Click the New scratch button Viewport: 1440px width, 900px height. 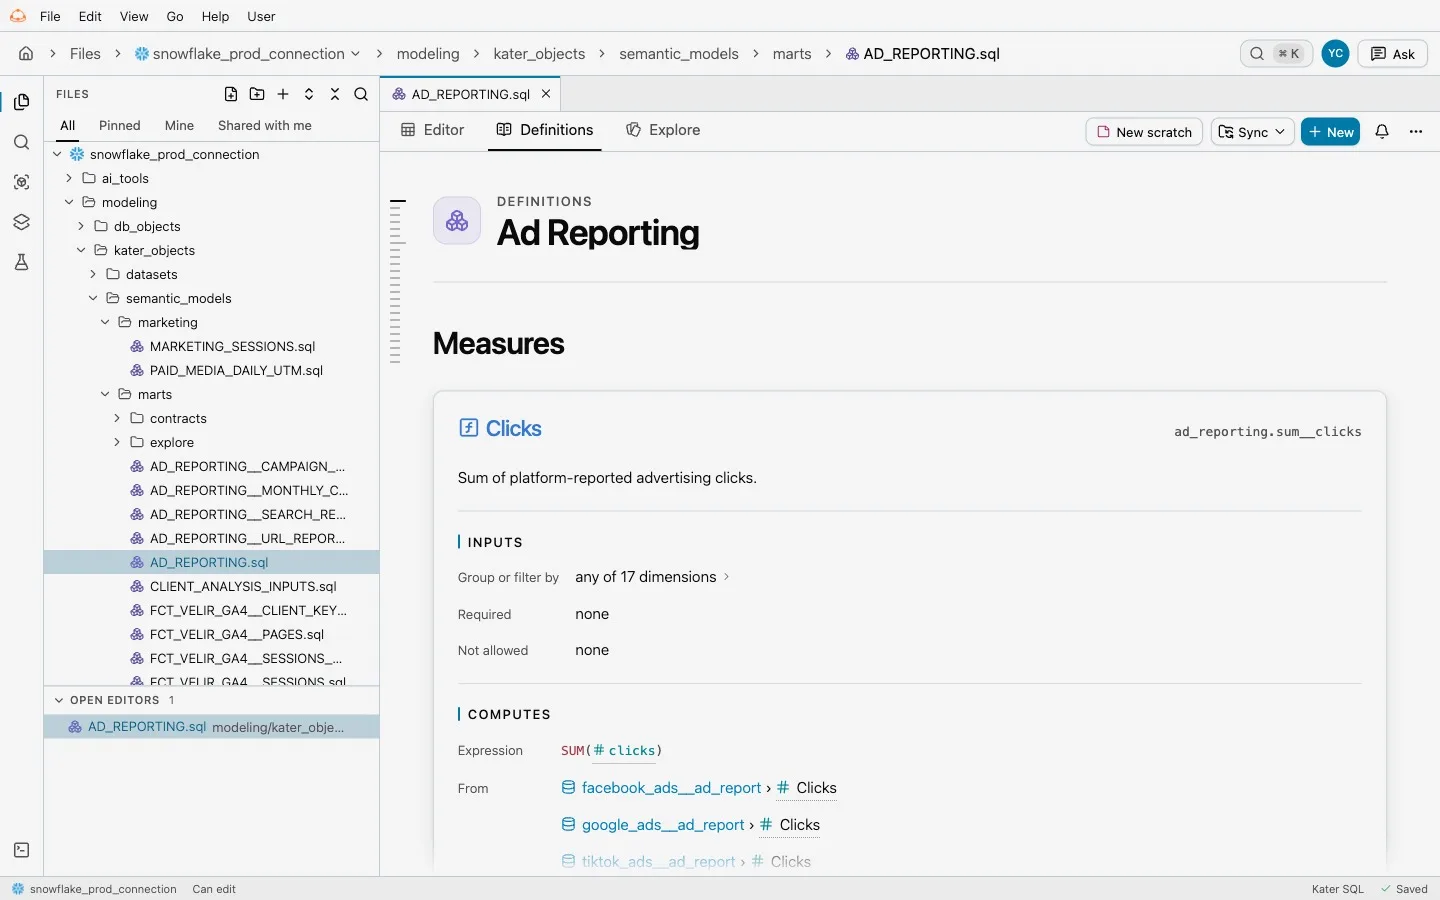(1144, 132)
